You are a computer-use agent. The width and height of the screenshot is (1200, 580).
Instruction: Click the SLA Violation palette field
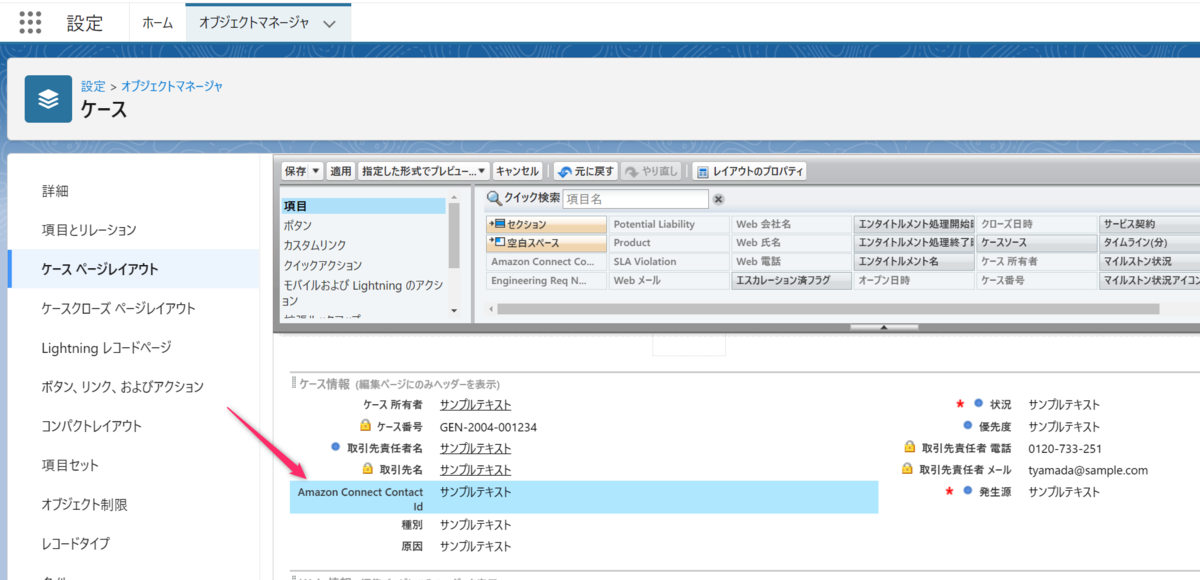point(669,262)
